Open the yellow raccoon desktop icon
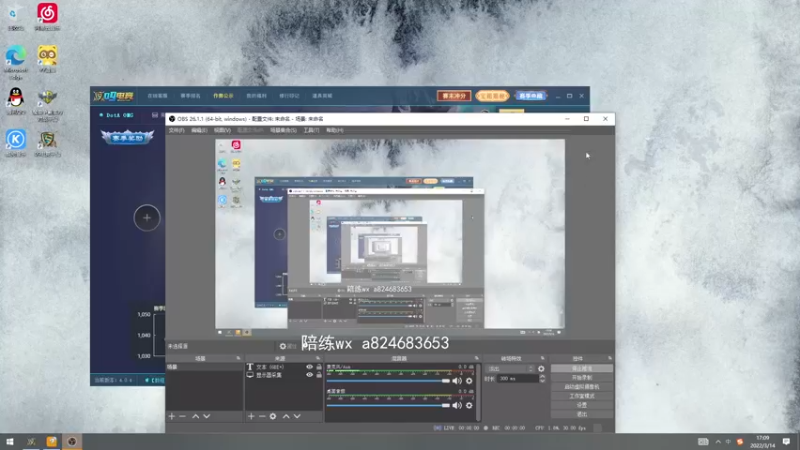This screenshot has width=800, height=450. click(x=47, y=59)
